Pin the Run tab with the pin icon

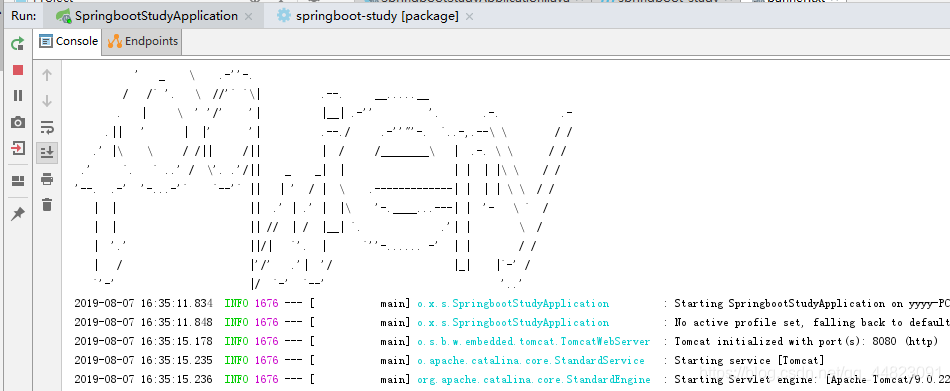[x=18, y=213]
